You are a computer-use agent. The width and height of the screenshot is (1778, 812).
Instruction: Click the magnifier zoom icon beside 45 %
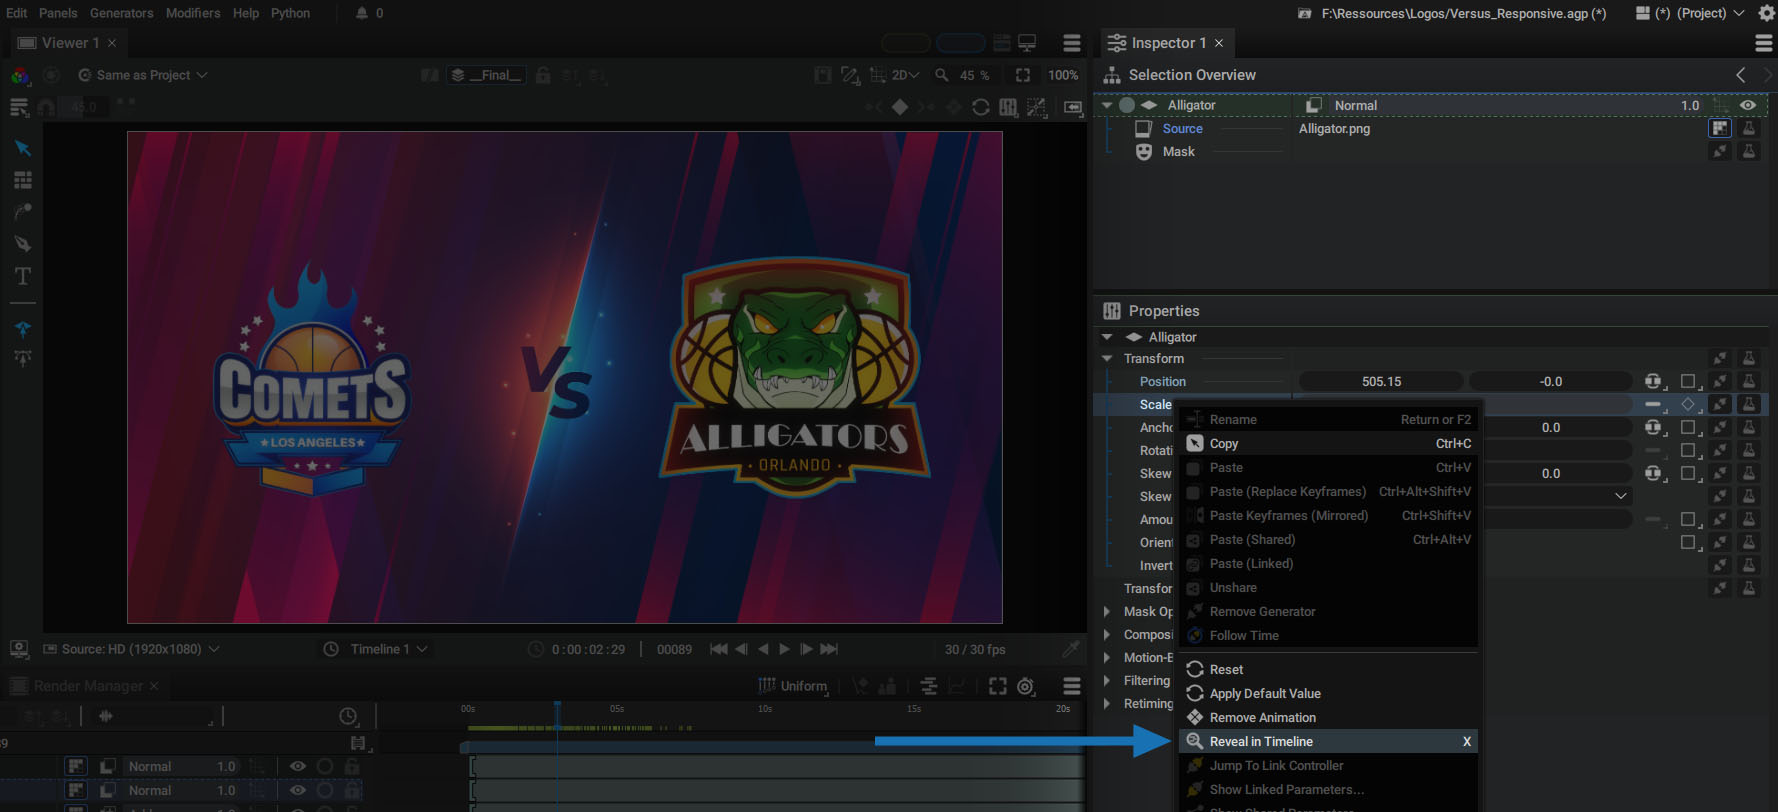(x=941, y=75)
